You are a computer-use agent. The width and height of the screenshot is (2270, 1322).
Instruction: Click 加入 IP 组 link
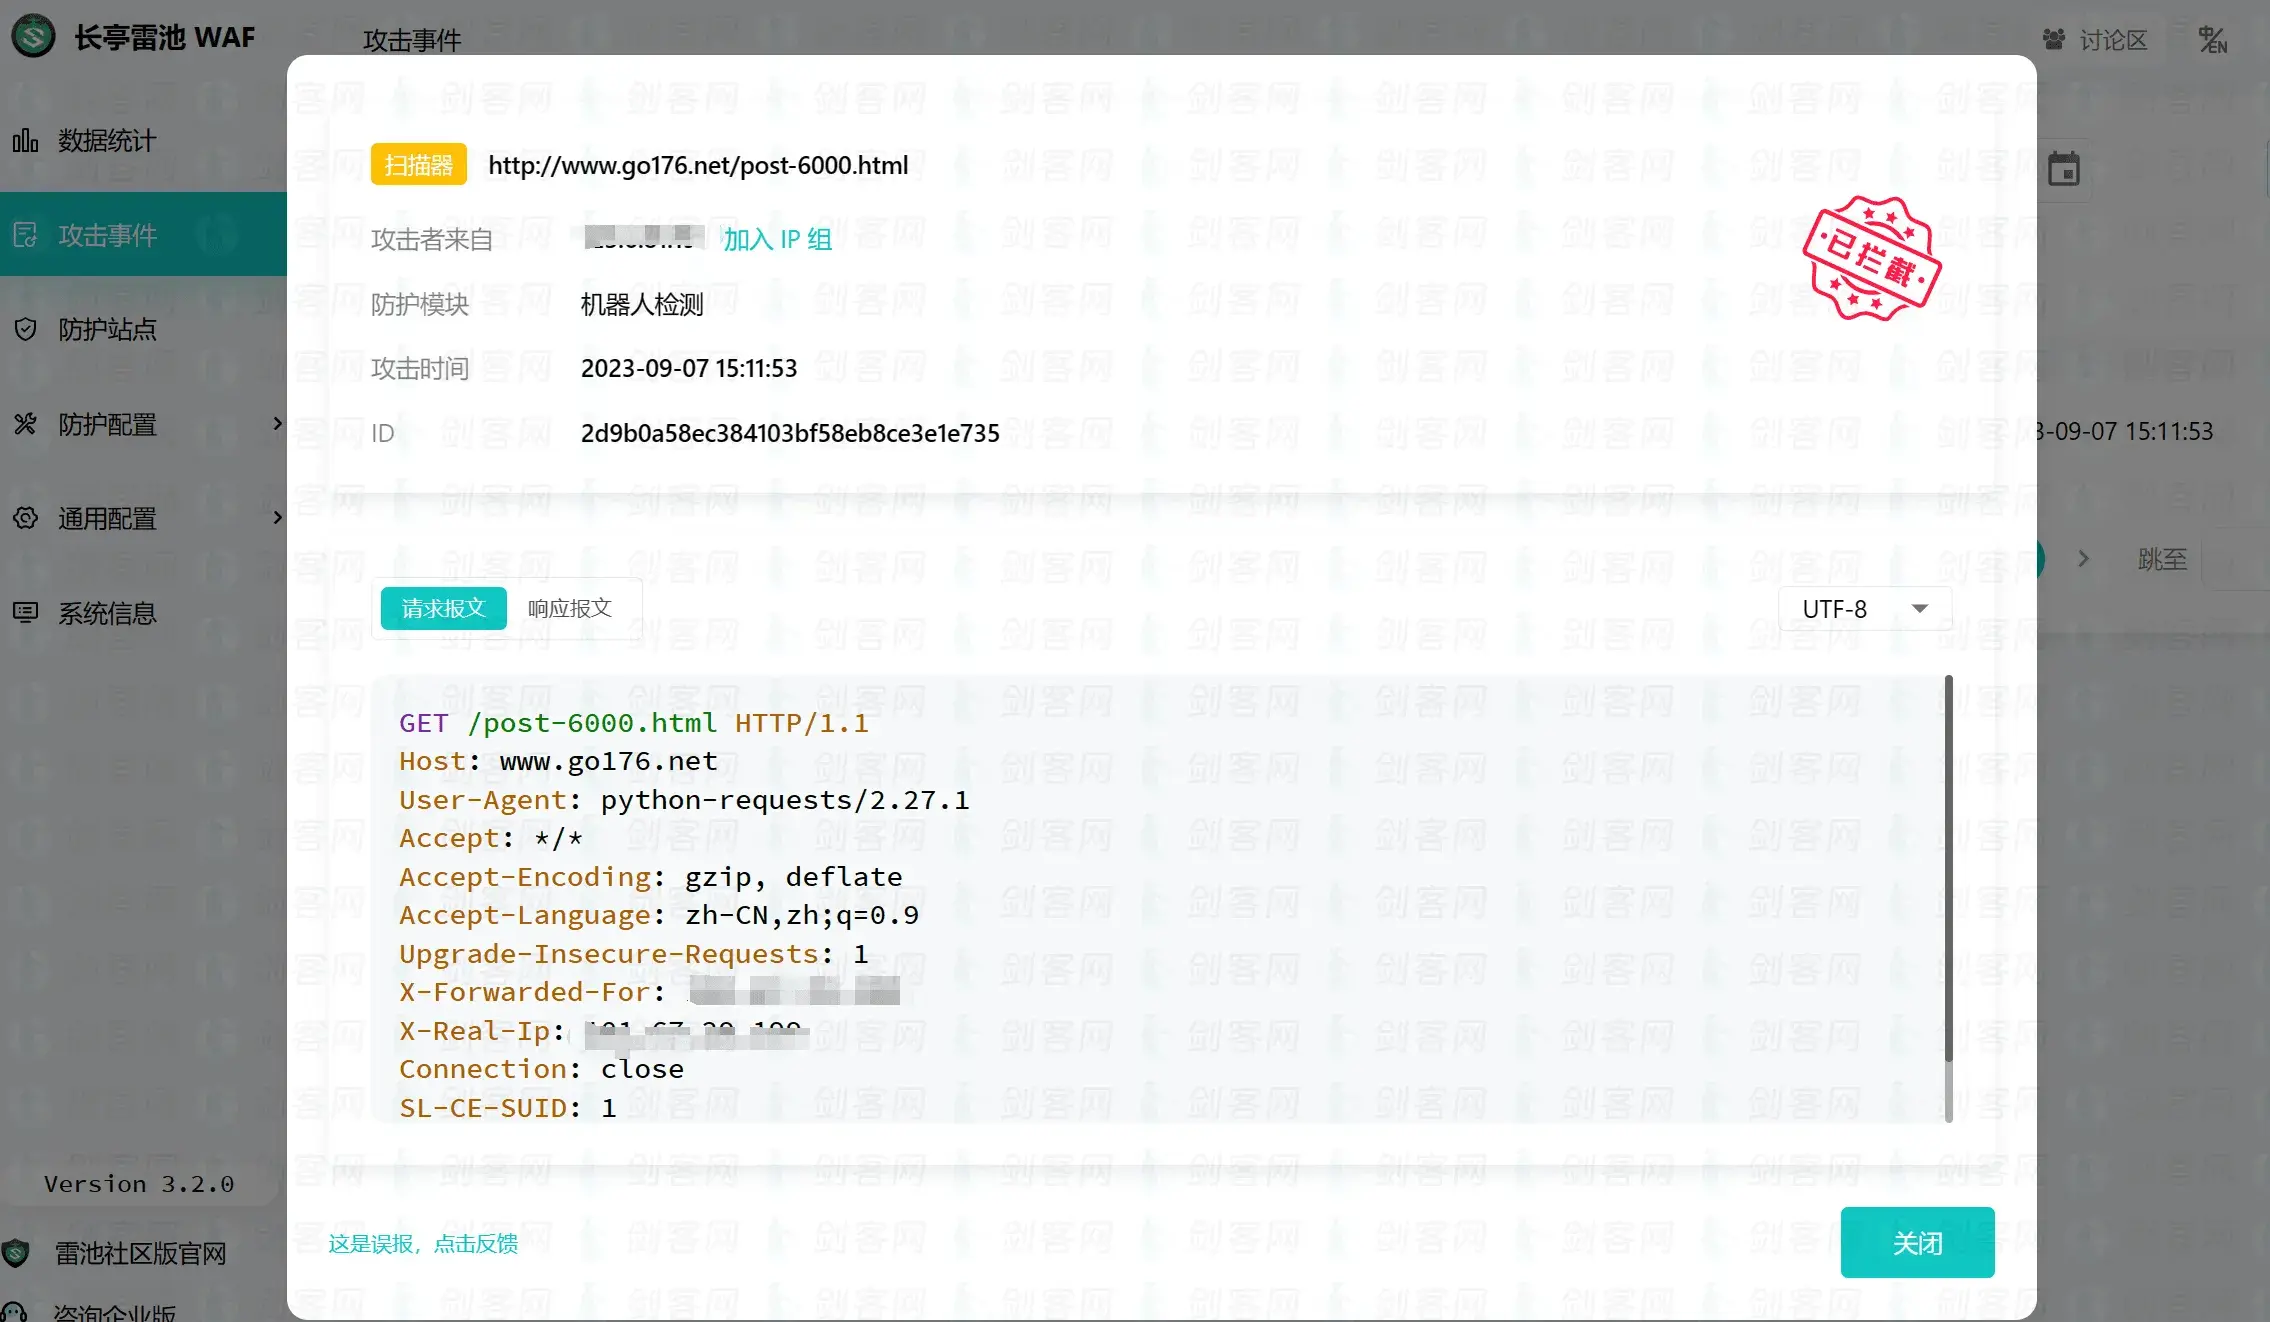(777, 239)
